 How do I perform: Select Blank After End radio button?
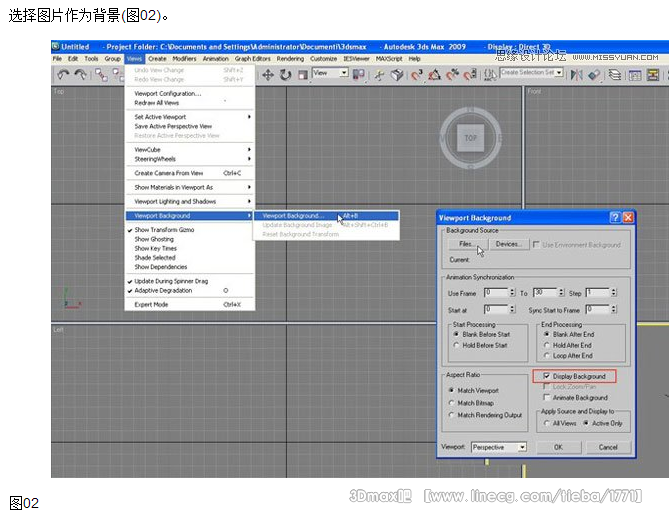point(546,334)
